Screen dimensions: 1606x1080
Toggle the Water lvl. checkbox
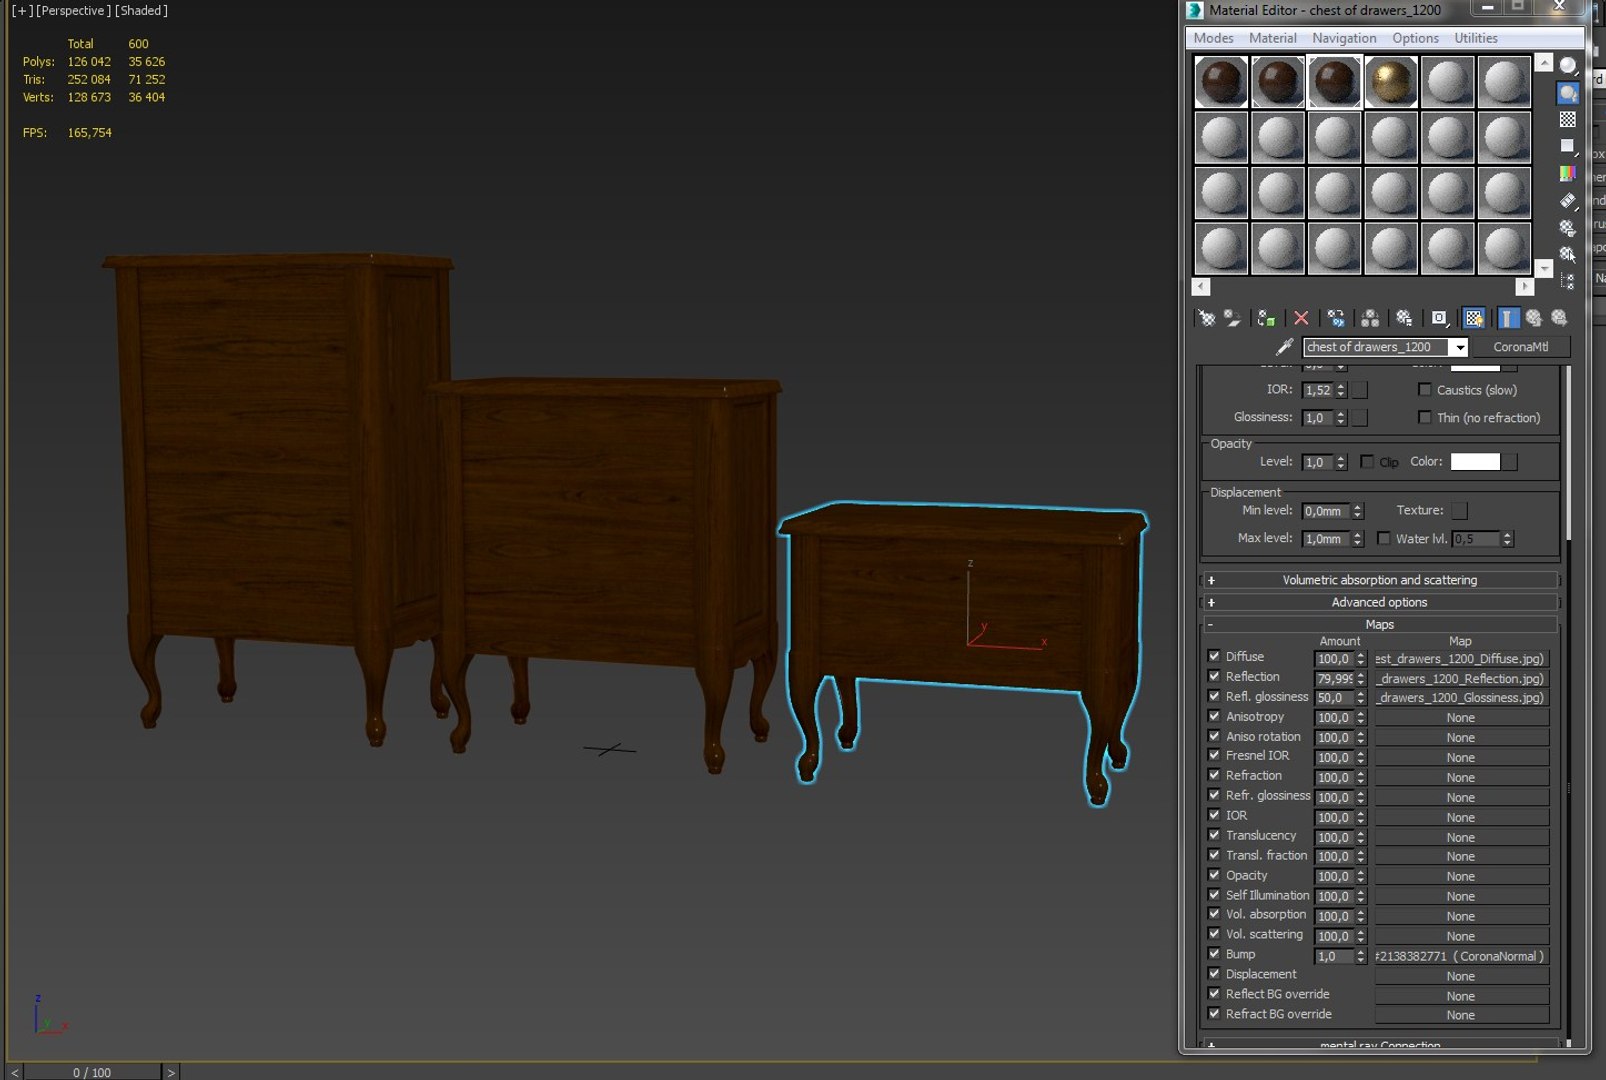coord(1383,539)
